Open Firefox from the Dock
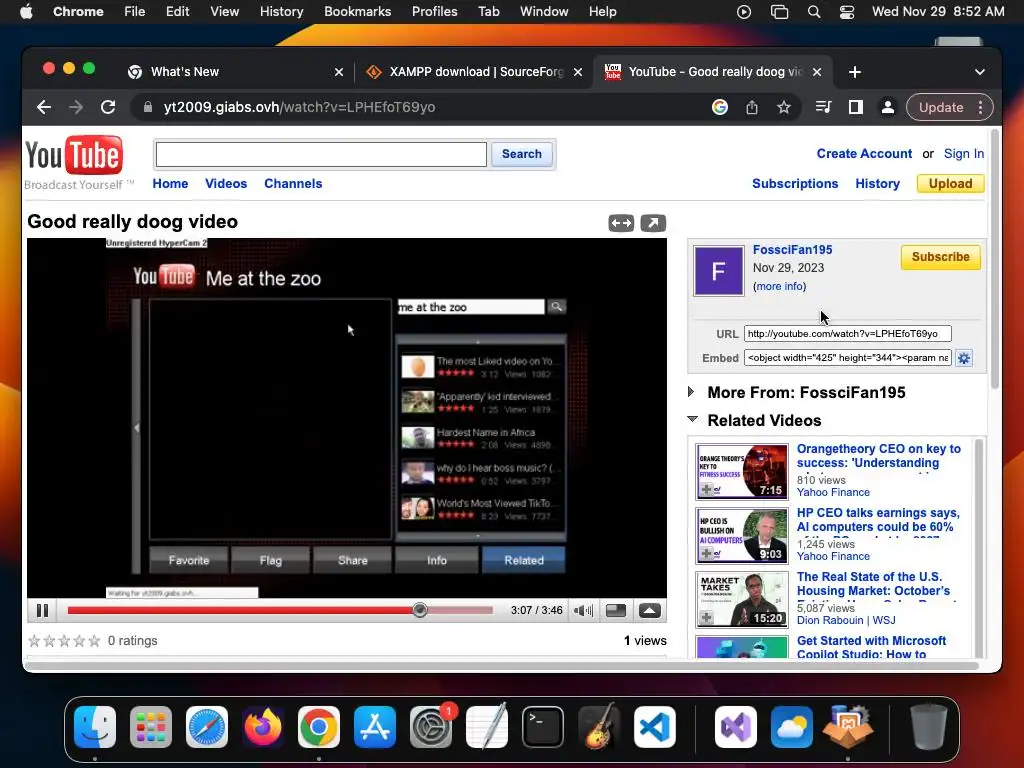 pyautogui.click(x=263, y=727)
